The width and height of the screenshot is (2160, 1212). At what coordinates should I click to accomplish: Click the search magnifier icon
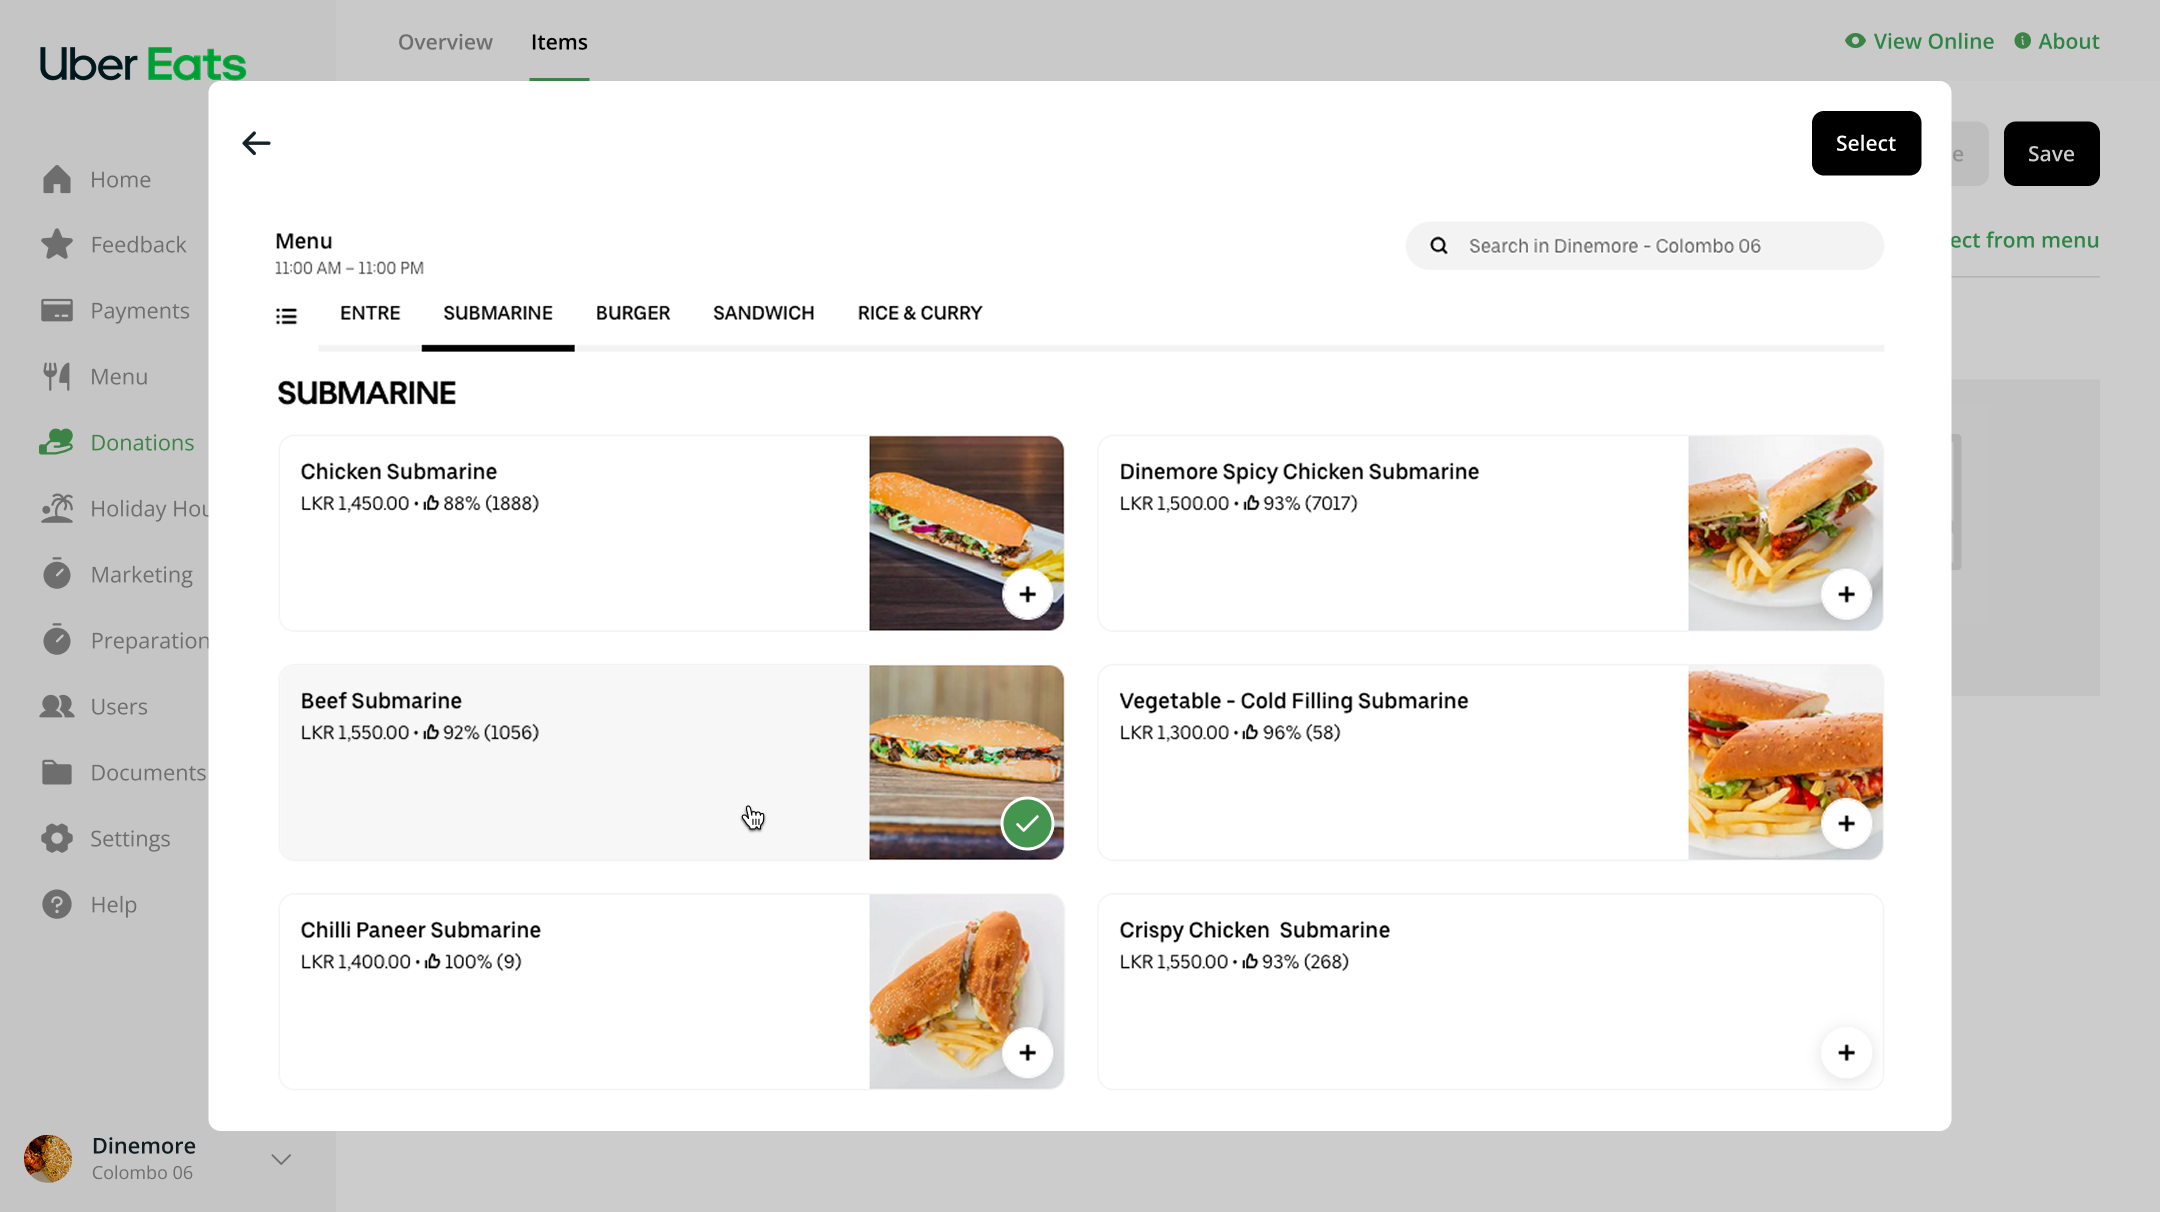[x=1438, y=246]
